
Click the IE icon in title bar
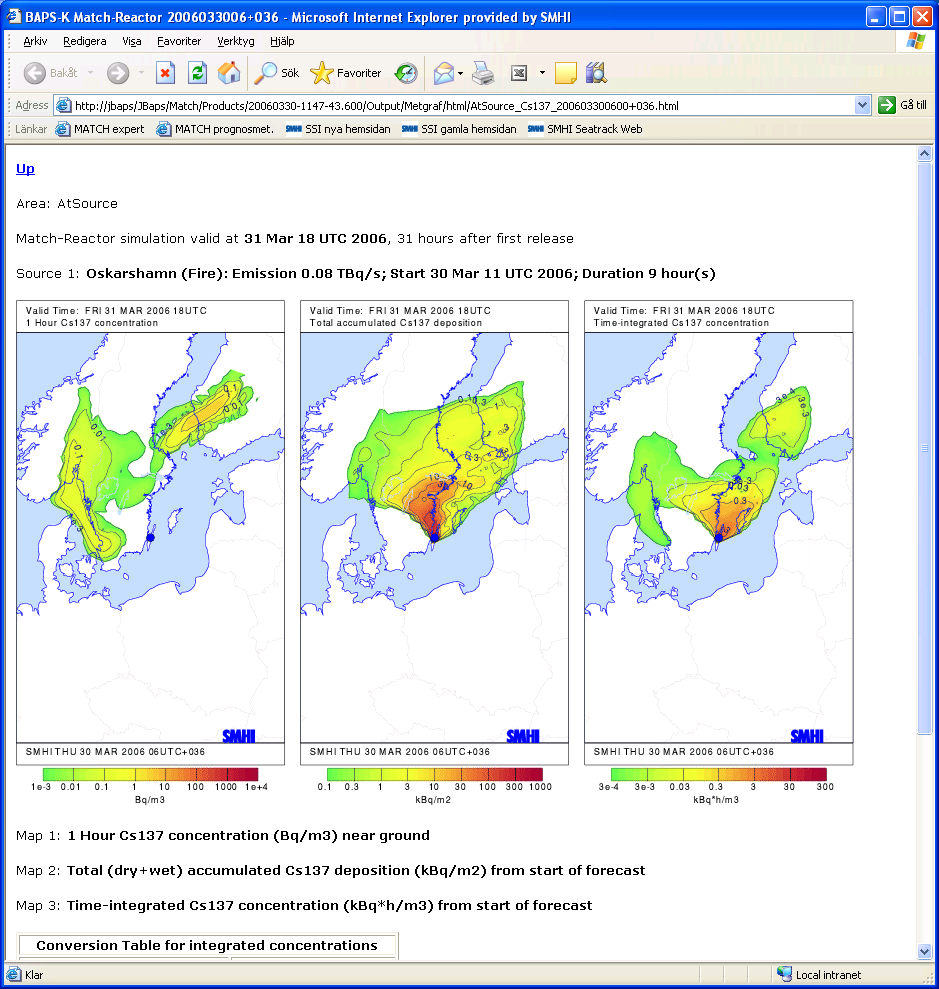pos(13,16)
